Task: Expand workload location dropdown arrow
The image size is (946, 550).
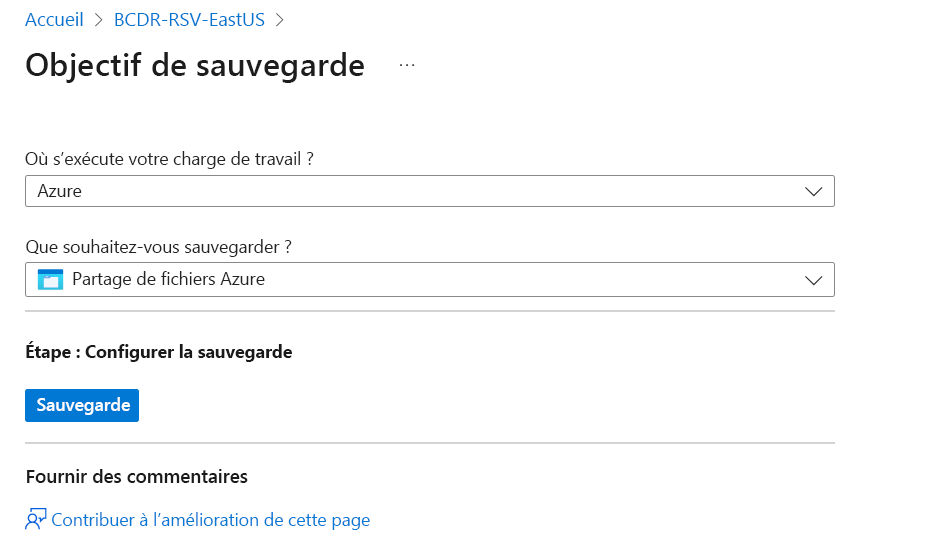Action: (x=813, y=191)
